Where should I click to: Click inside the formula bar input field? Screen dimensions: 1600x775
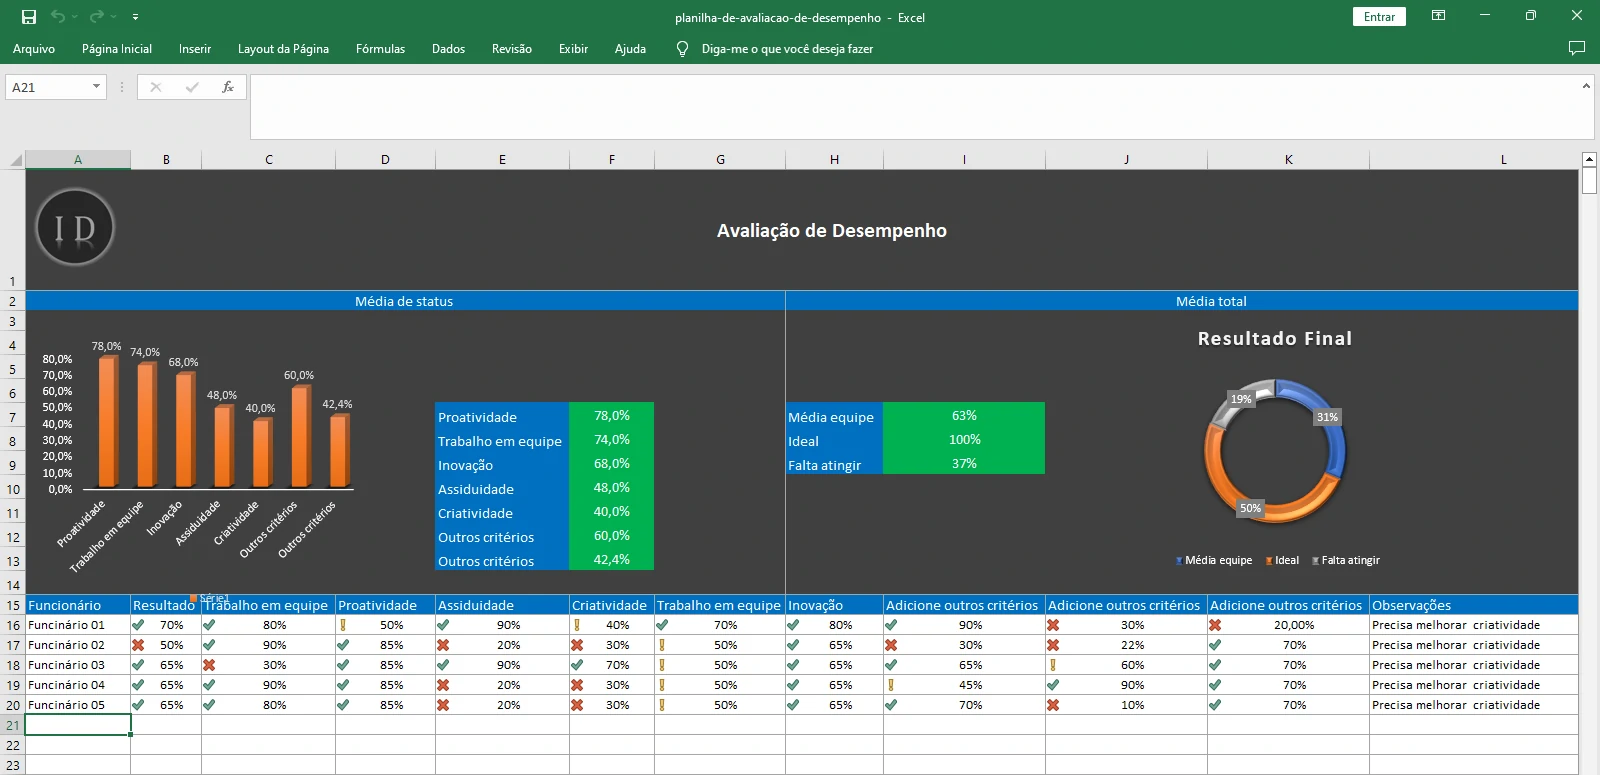[x=900, y=106]
